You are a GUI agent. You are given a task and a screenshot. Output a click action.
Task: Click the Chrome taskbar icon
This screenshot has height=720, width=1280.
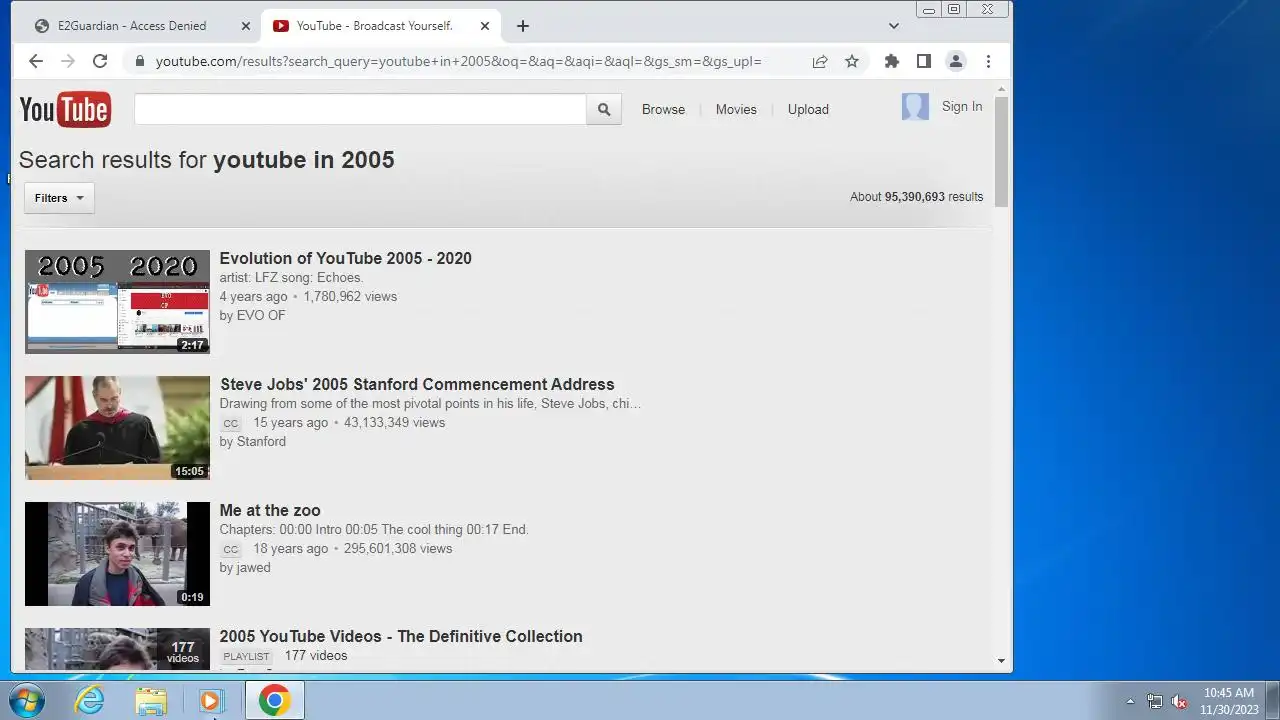274,701
